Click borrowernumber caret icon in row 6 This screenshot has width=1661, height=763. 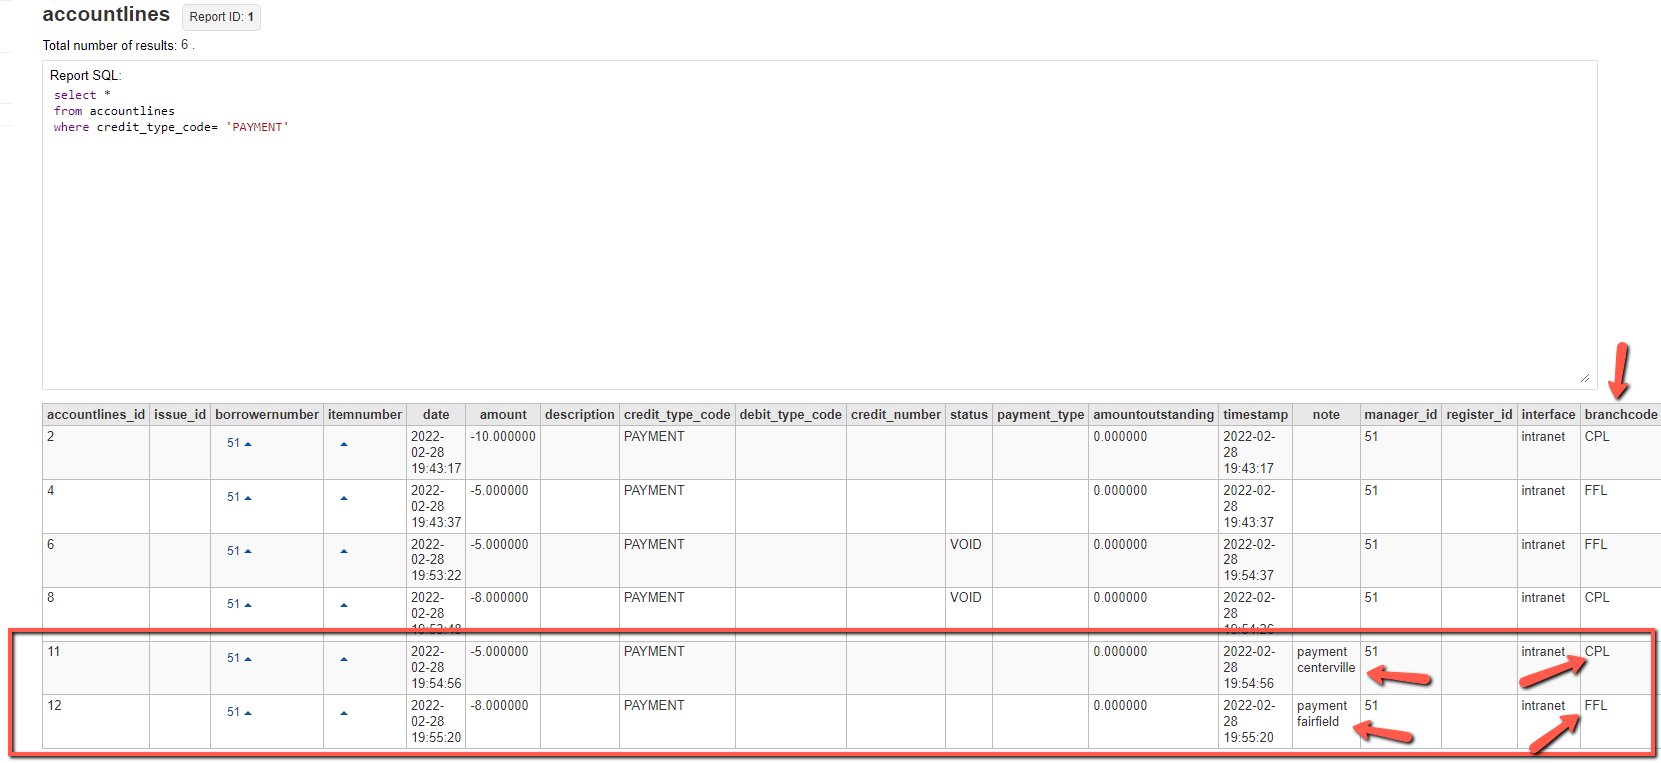pos(248,552)
